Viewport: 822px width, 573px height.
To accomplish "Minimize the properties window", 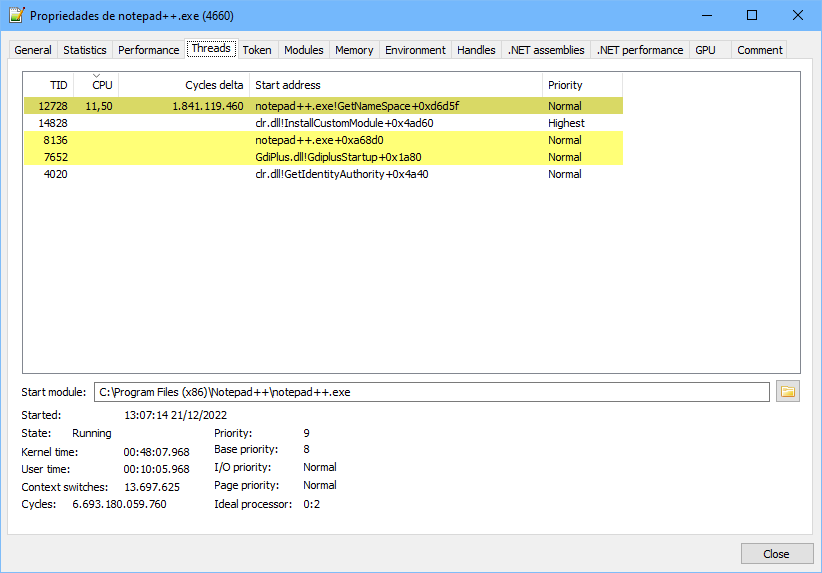I will coord(707,15).
